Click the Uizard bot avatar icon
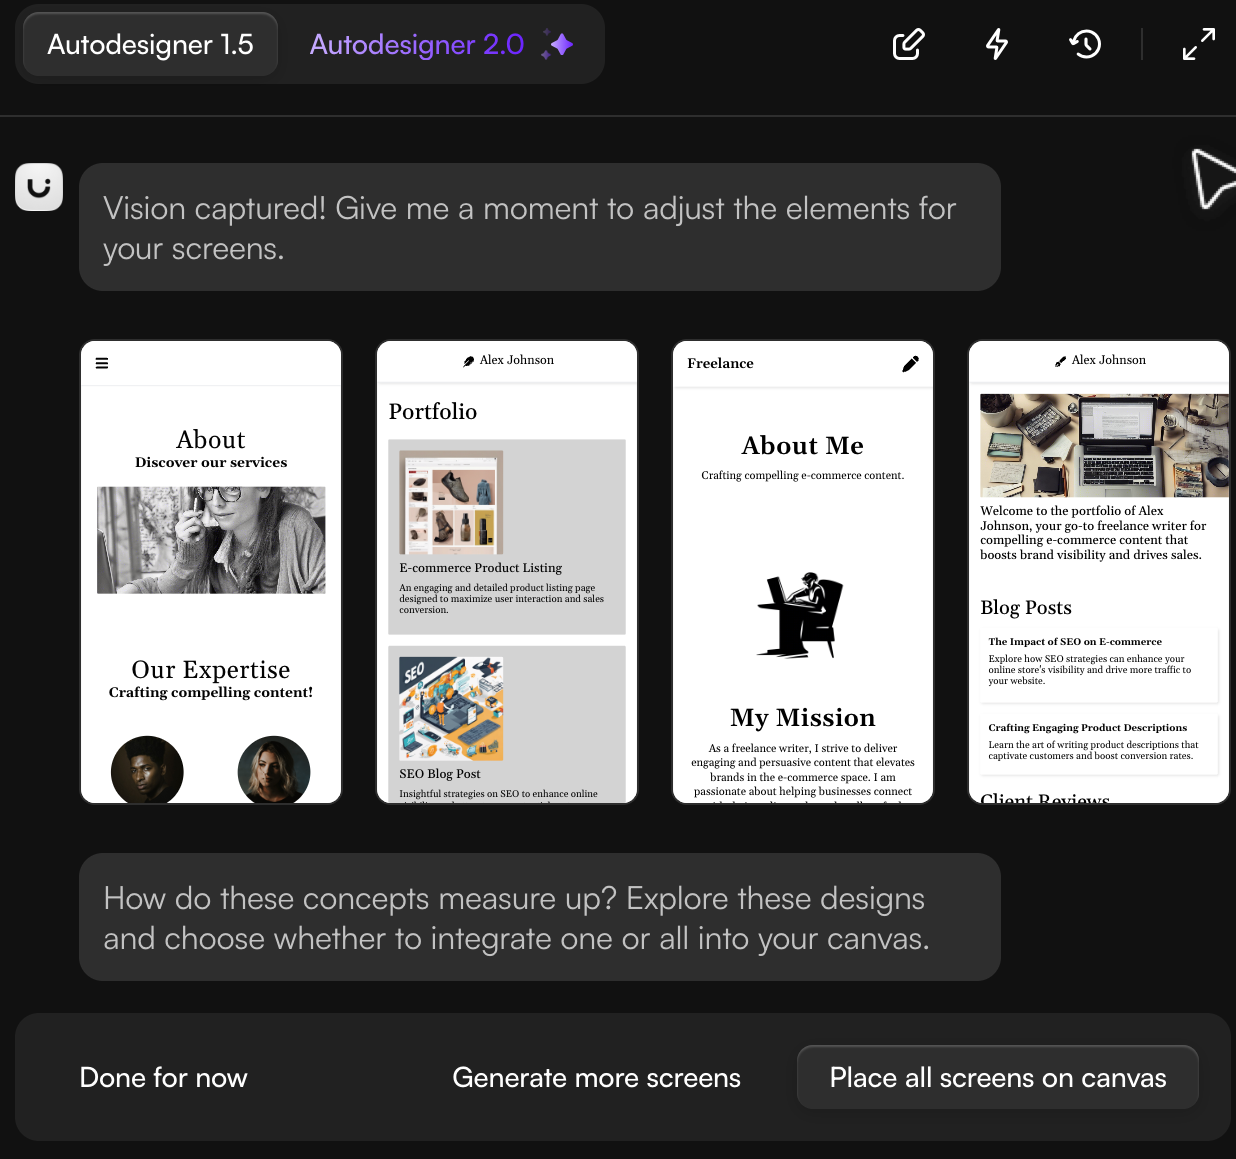The image size is (1236, 1159). [x=39, y=187]
